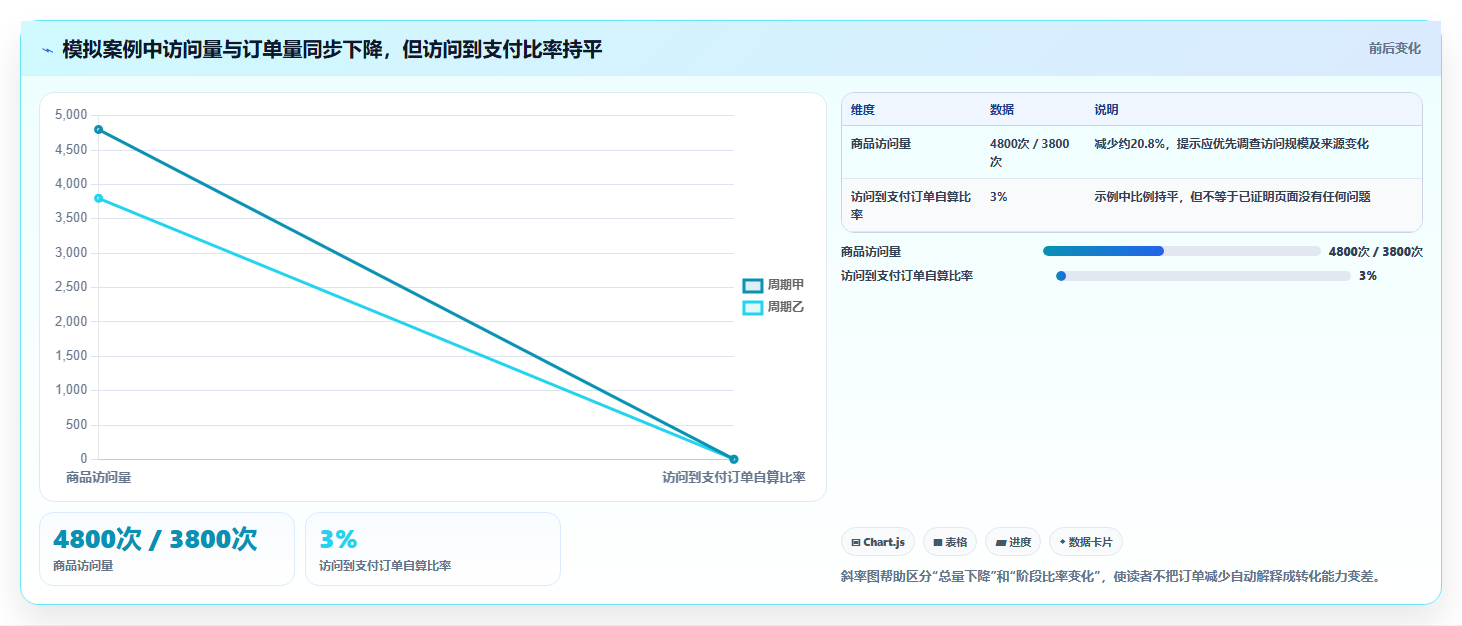Viewport: 1462px width, 626px height.
Task: Click the 4800次 / 3800次 data card
Action: (167, 549)
